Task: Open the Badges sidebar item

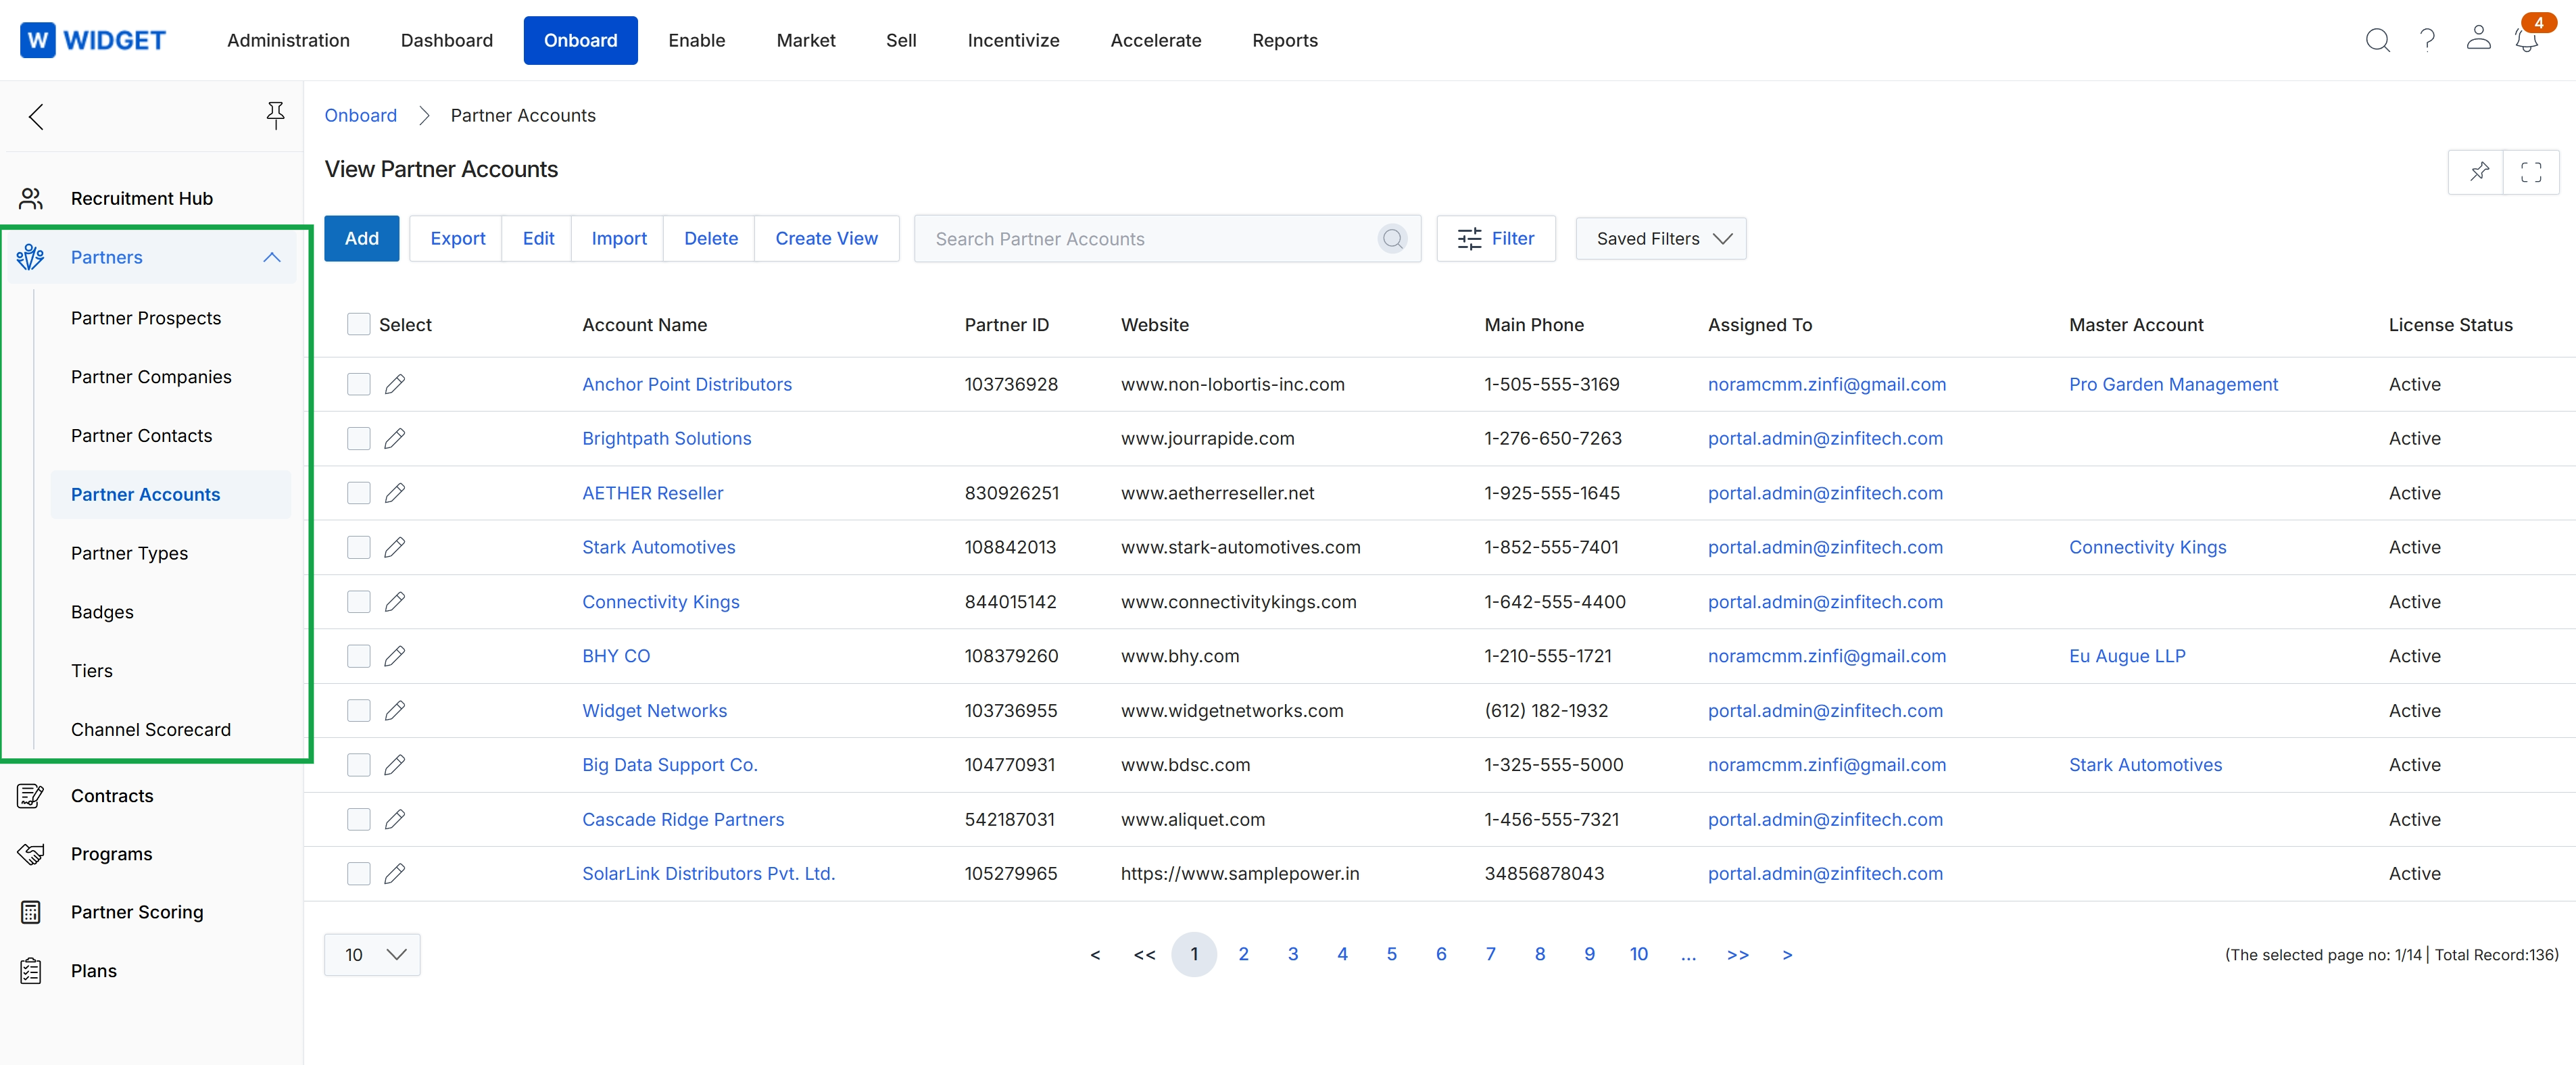Action: tap(102, 612)
